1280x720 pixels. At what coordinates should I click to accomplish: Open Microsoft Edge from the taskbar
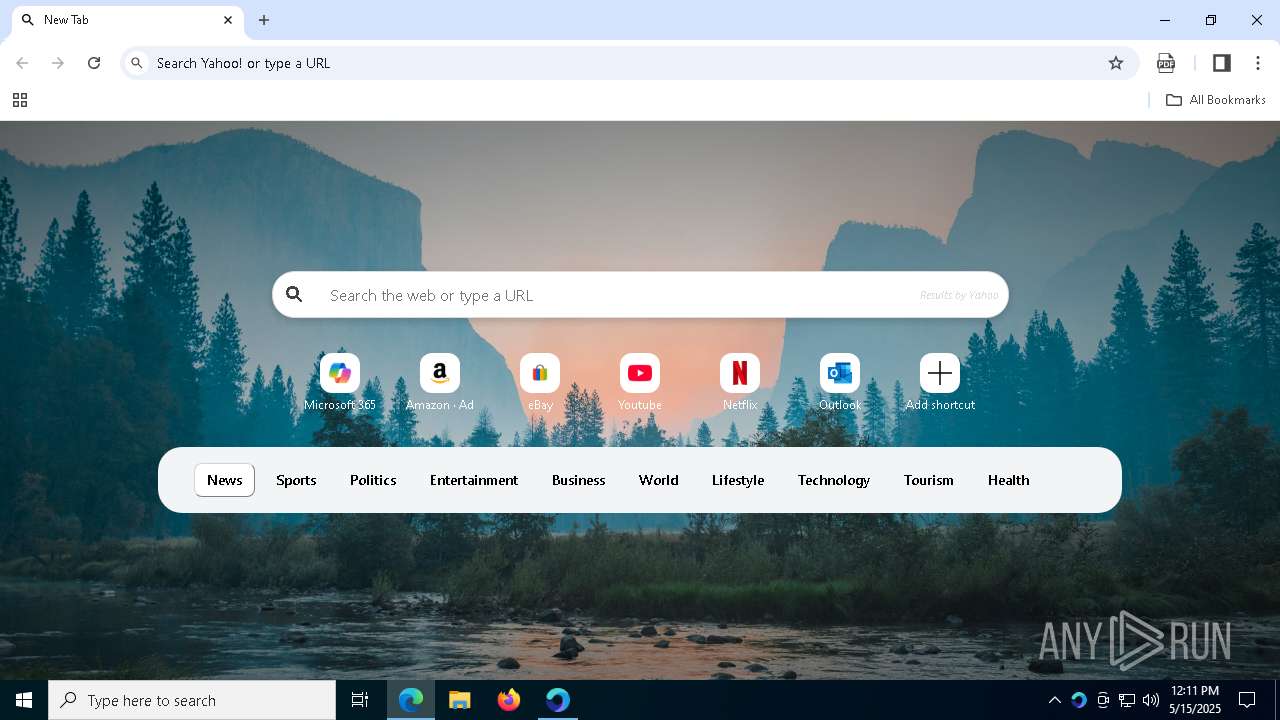pos(411,700)
